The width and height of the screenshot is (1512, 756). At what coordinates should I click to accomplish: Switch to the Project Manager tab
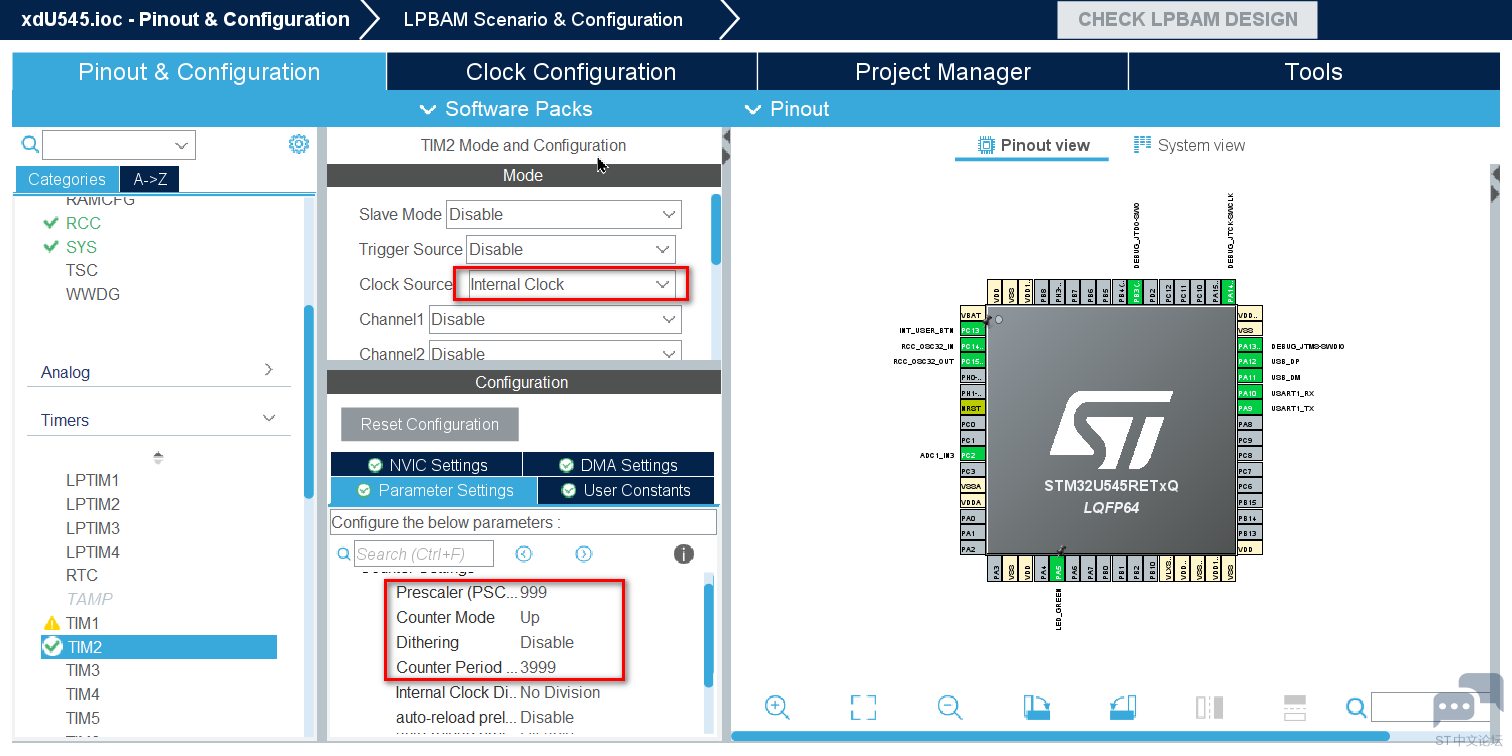pos(943,72)
